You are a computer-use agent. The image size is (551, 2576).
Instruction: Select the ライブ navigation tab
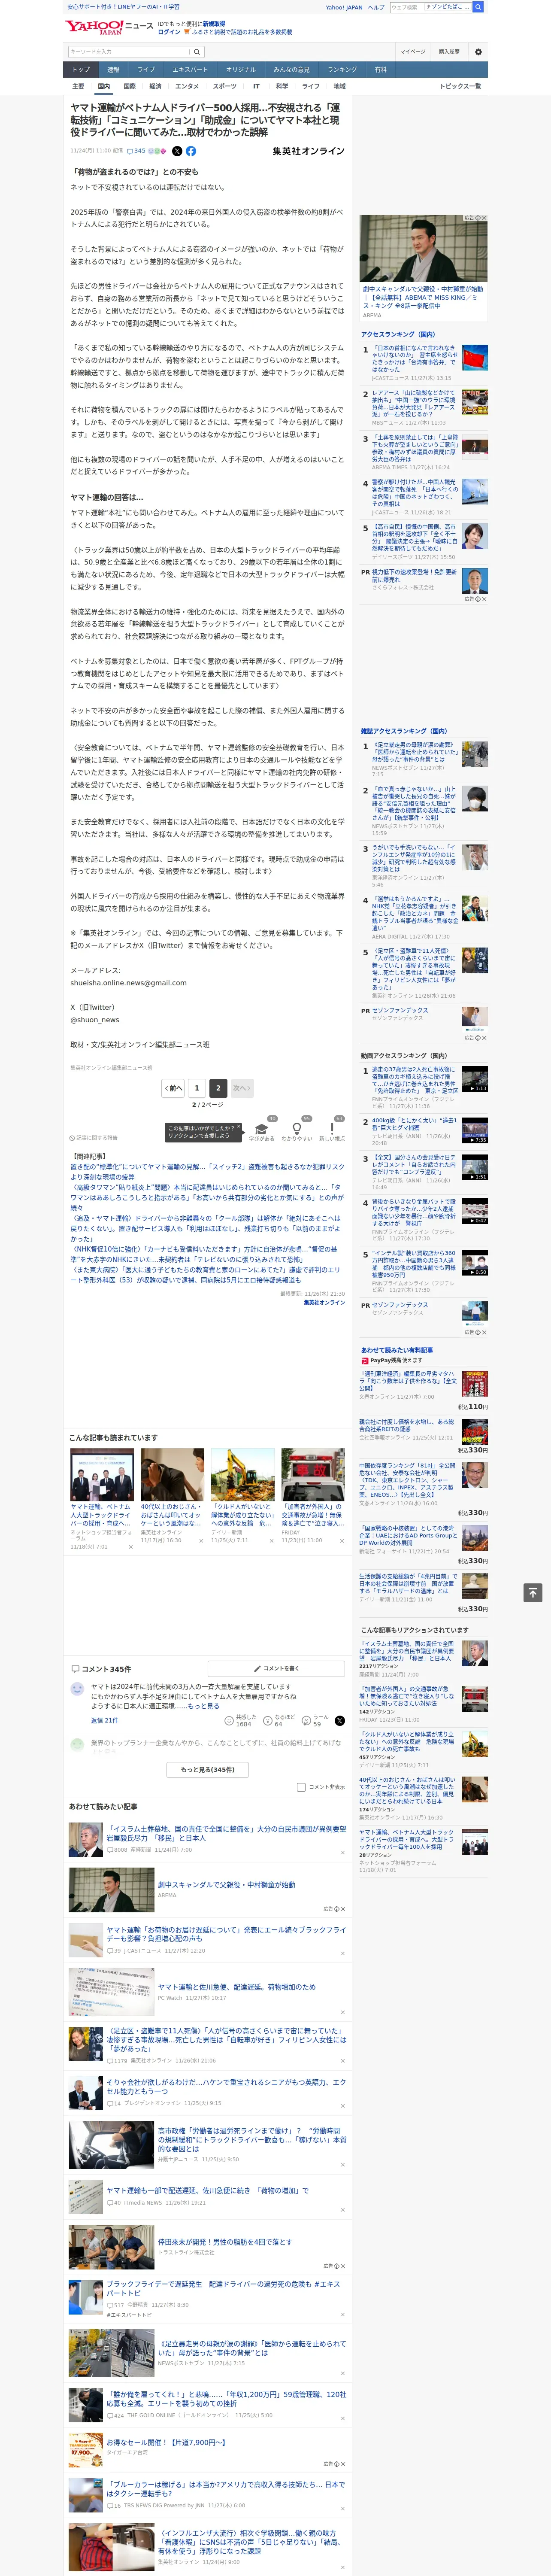point(146,70)
